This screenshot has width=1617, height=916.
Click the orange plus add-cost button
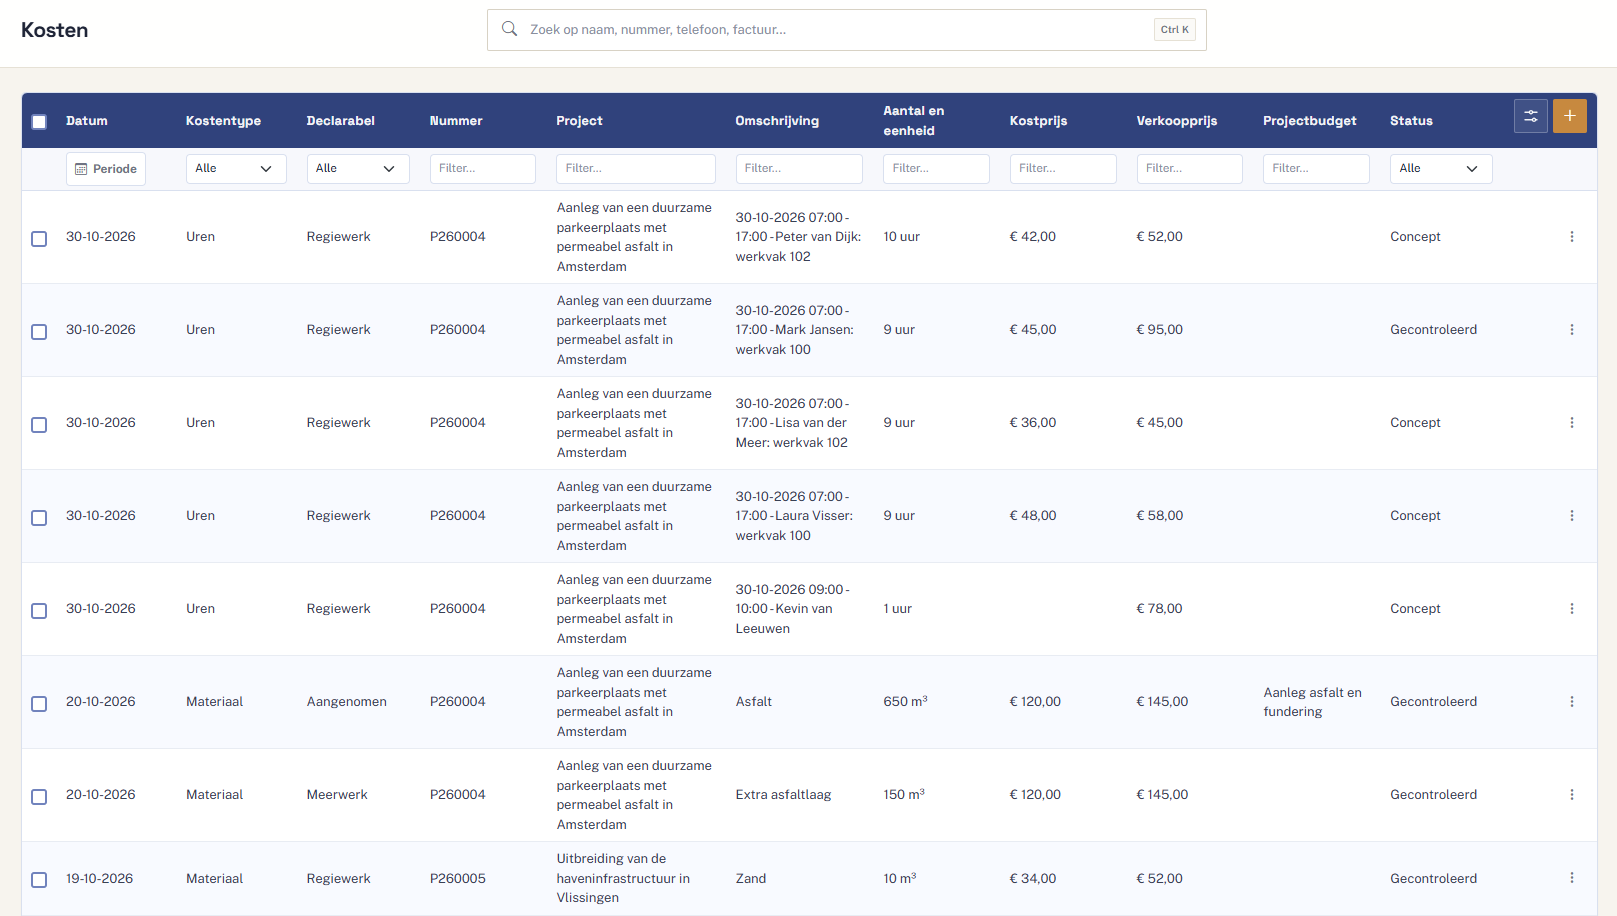point(1569,116)
